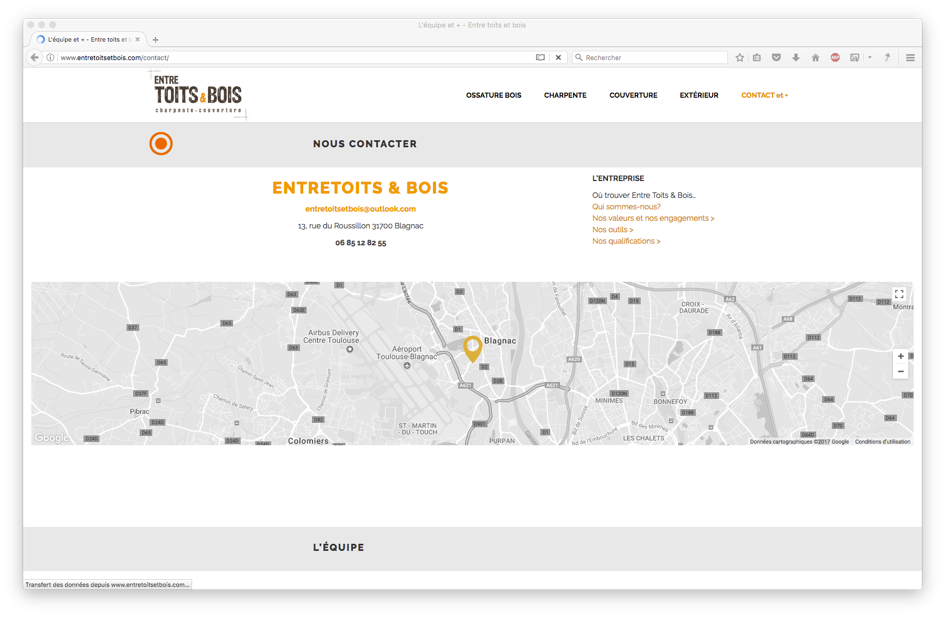Open the EXTÉRIEUR menu item
This screenshot has width=945, height=617.
[699, 95]
